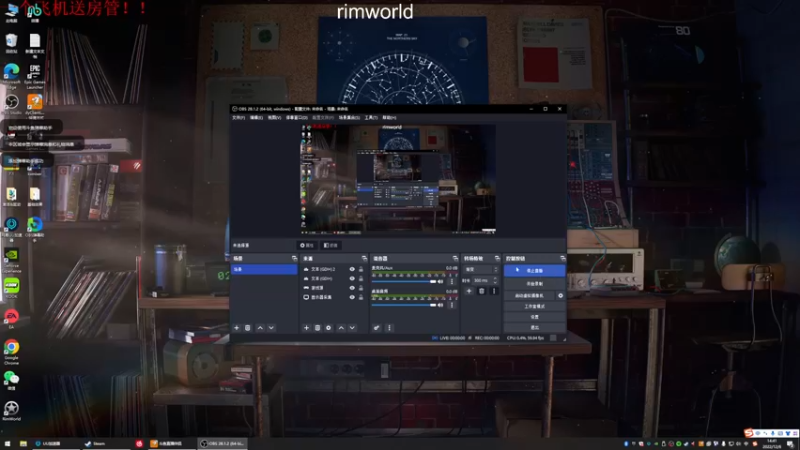
Task: Open virtual camera settings gear icon
Action: coord(560,295)
